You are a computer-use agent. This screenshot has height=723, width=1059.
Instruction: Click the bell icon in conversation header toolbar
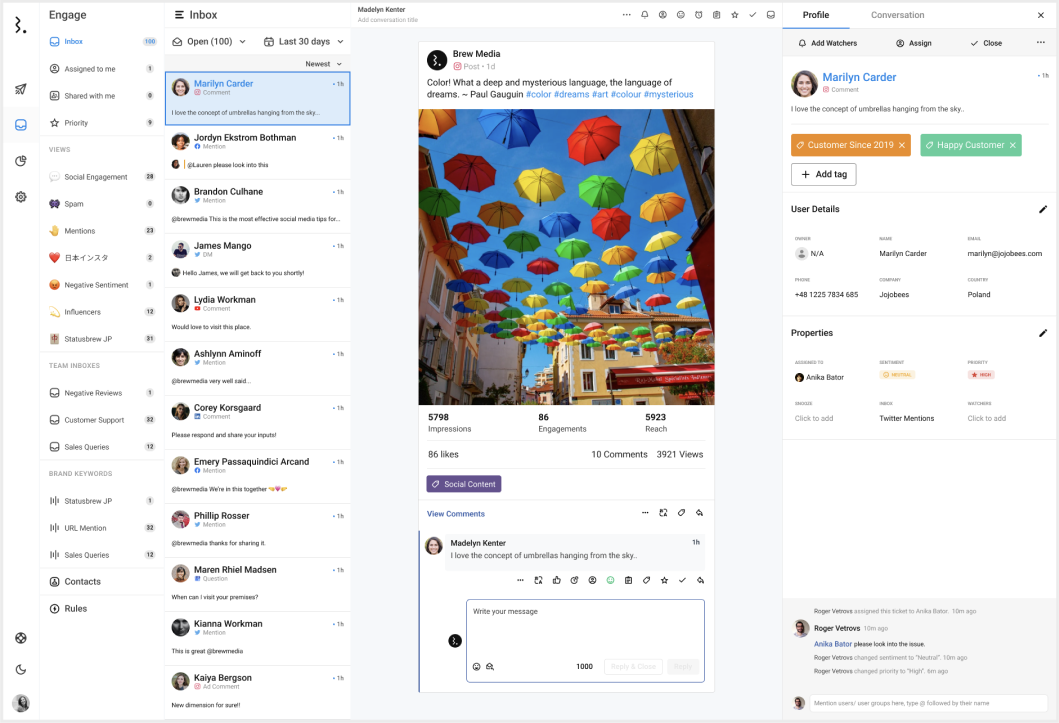(x=644, y=15)
